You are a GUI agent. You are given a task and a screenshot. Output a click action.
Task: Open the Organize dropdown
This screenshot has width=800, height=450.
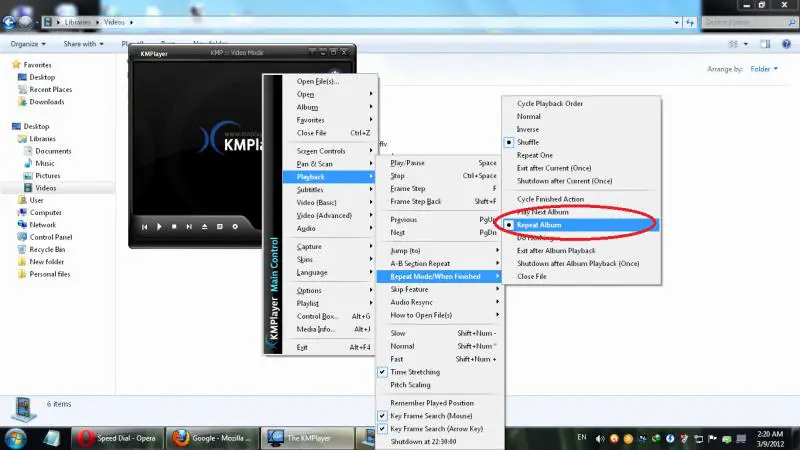click(x=28, y=44)
